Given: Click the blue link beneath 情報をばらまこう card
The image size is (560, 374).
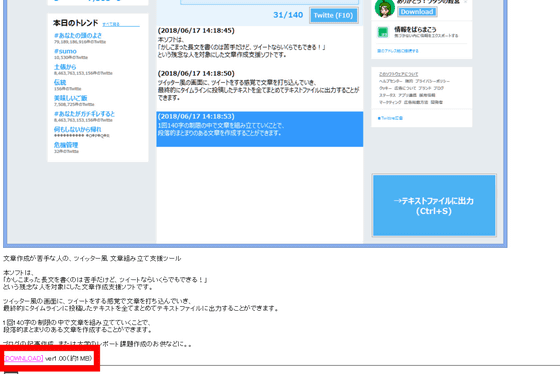Looking at the screenshot, I should point(398,51).
